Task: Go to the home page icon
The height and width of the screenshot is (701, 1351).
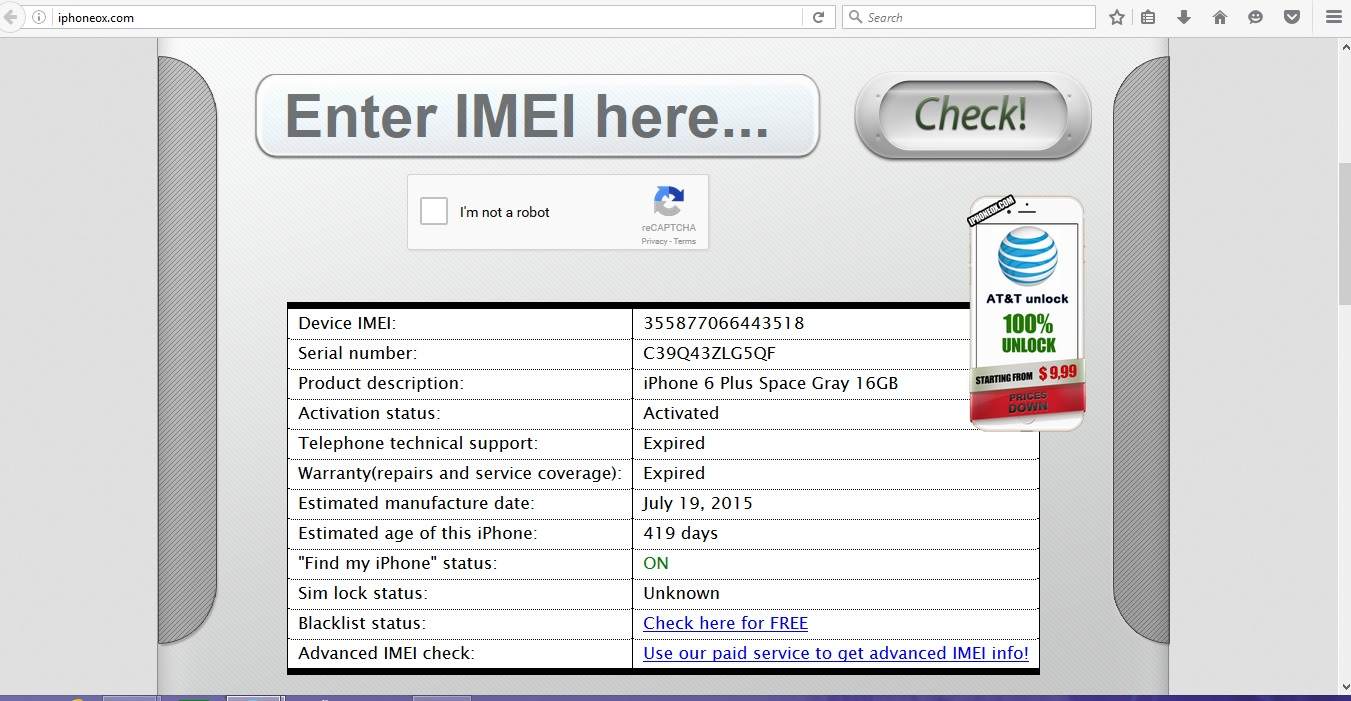Action: click(1220, 17)
